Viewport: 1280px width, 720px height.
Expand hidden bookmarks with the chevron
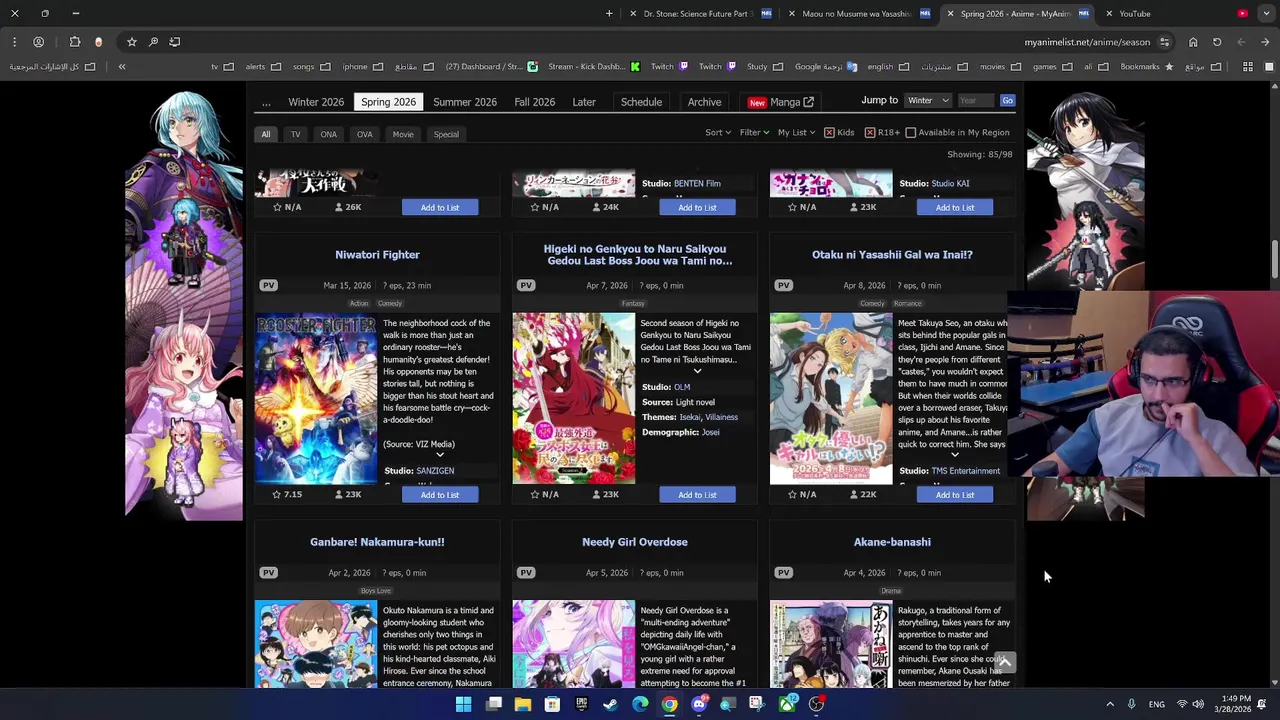click(x=122, y=67)
